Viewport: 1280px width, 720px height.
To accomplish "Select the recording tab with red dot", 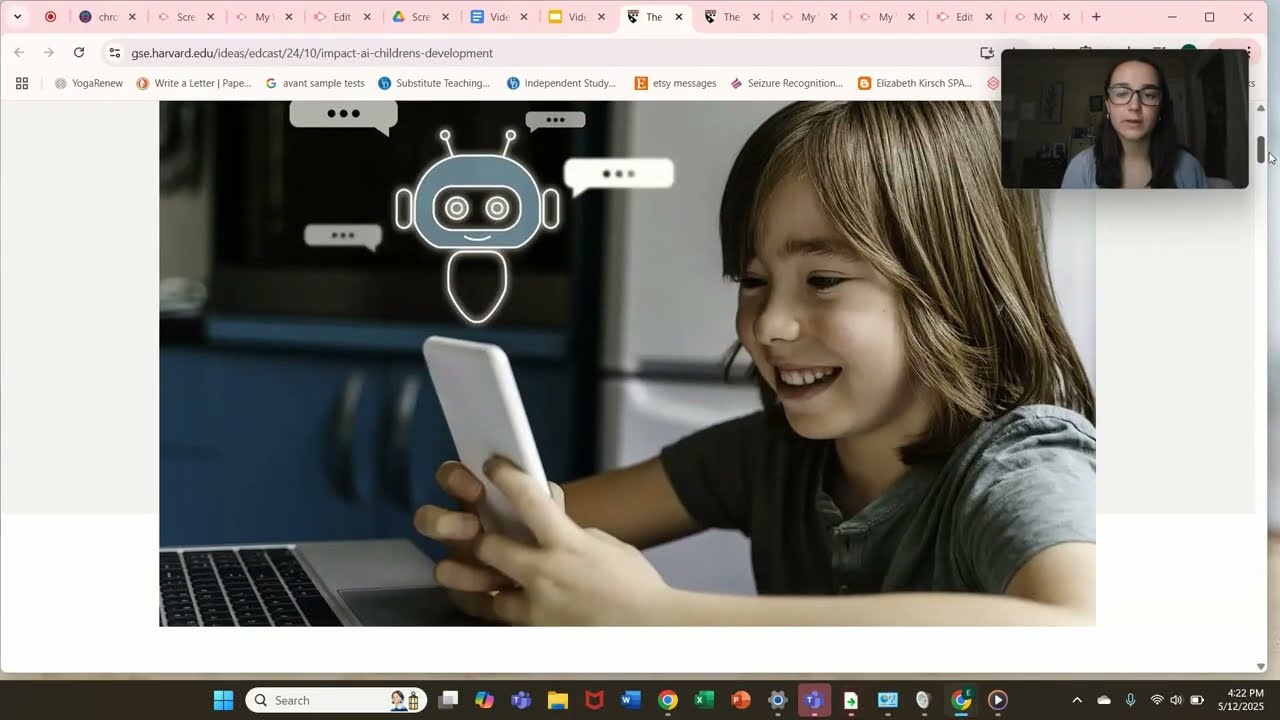I will (x=51, y=17).
